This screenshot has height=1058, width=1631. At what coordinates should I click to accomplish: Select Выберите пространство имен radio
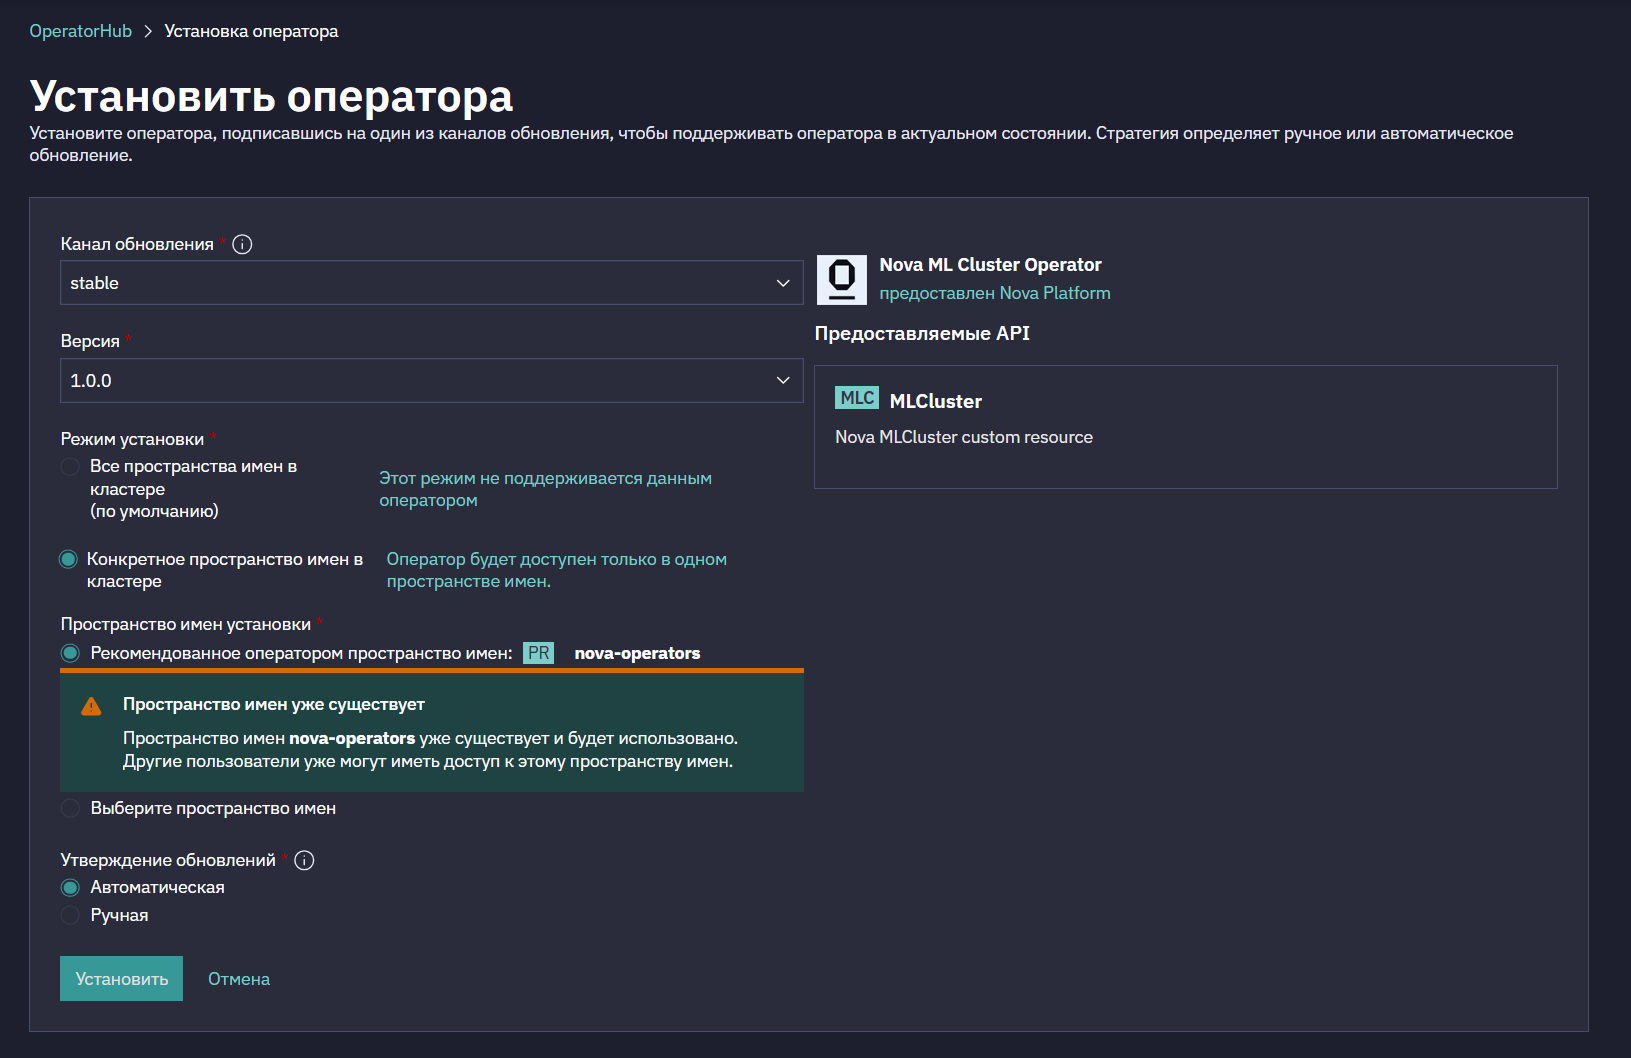pos(70,808)
